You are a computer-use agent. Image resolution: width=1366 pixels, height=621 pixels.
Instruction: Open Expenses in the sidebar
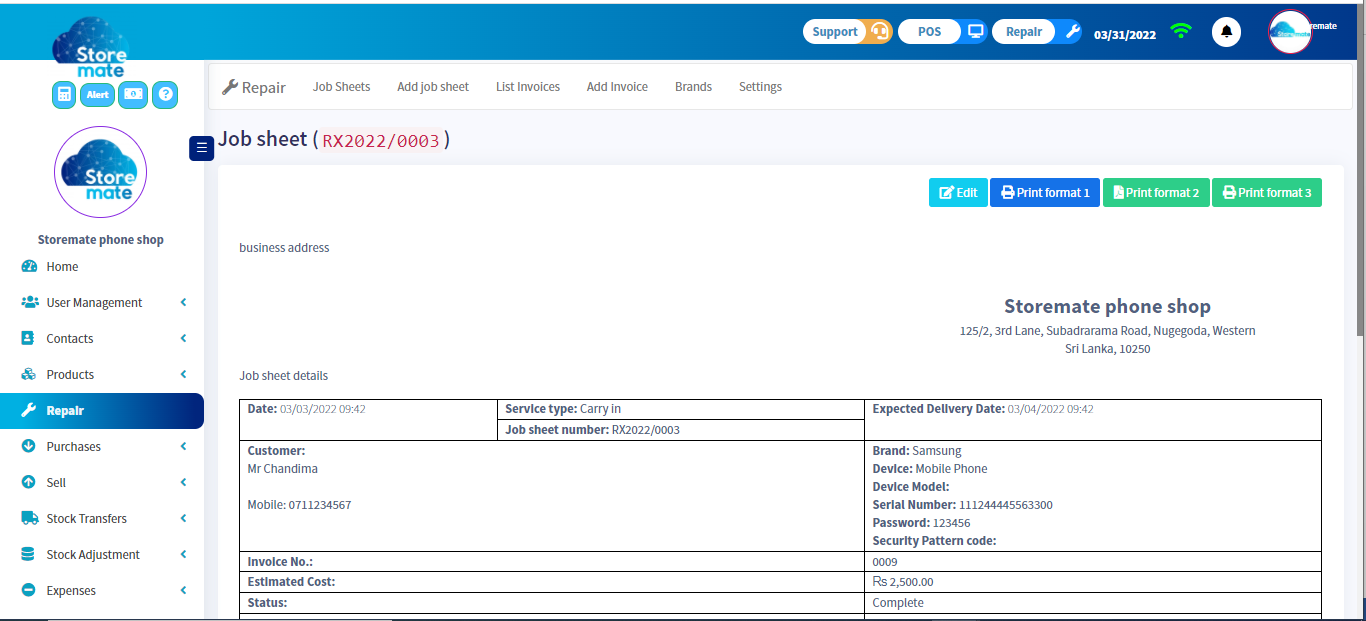coord(71,591)
